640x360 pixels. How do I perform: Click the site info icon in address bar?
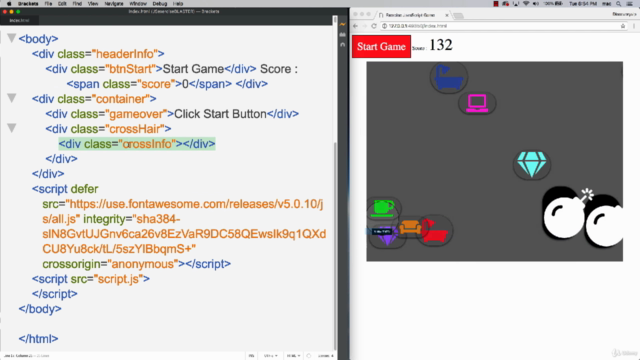pyautogui.click(x=384, y=26)
